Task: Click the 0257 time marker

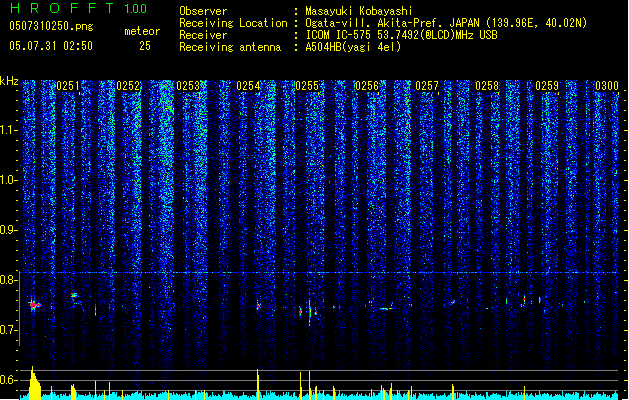Action: point(427,86)
